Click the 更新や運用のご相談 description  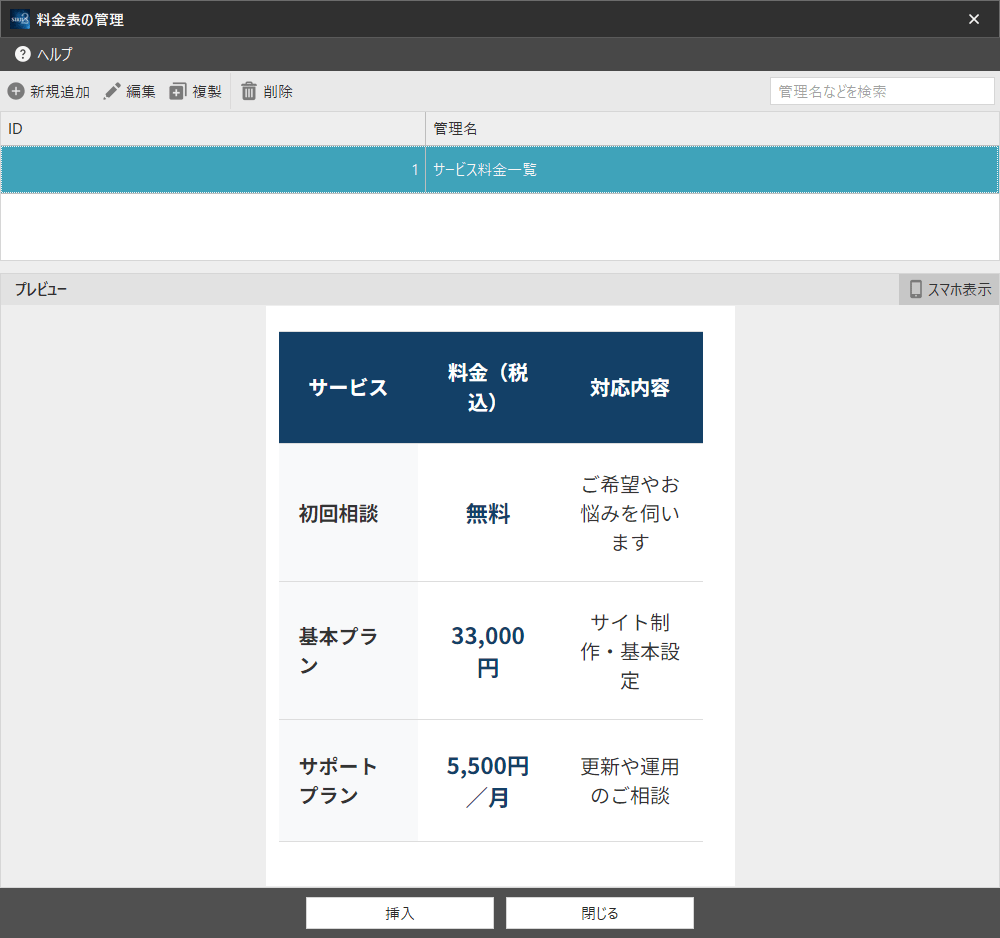(x=630, y=781)
